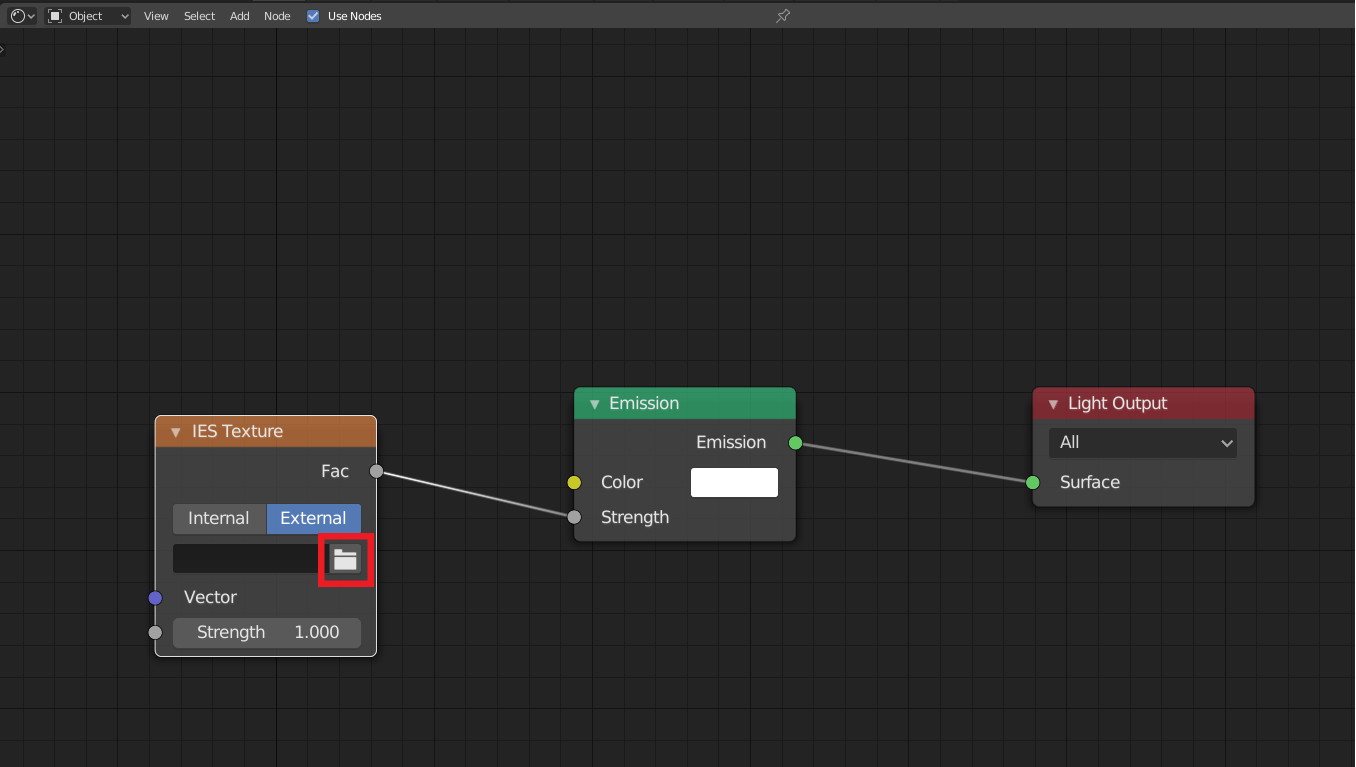This screenshot has width=1356, height=767.
Task: Click the Vector input socket on IES Texture
Action: pyautogui.click(x=155, y=597)
